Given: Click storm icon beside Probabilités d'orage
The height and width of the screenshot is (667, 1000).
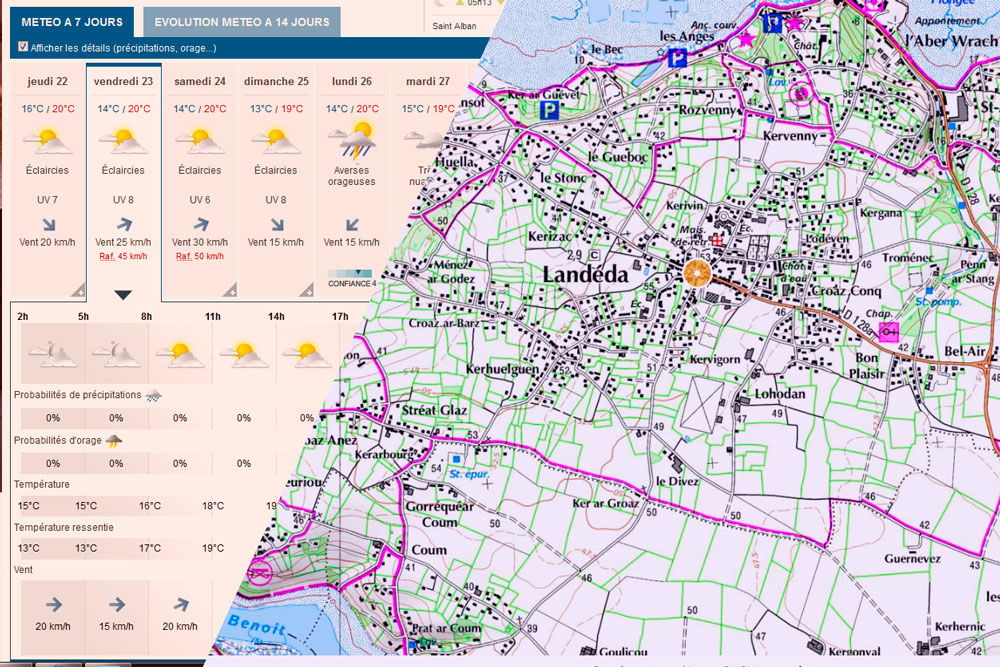Looking at the screenshot, I should tap(114, 441).
